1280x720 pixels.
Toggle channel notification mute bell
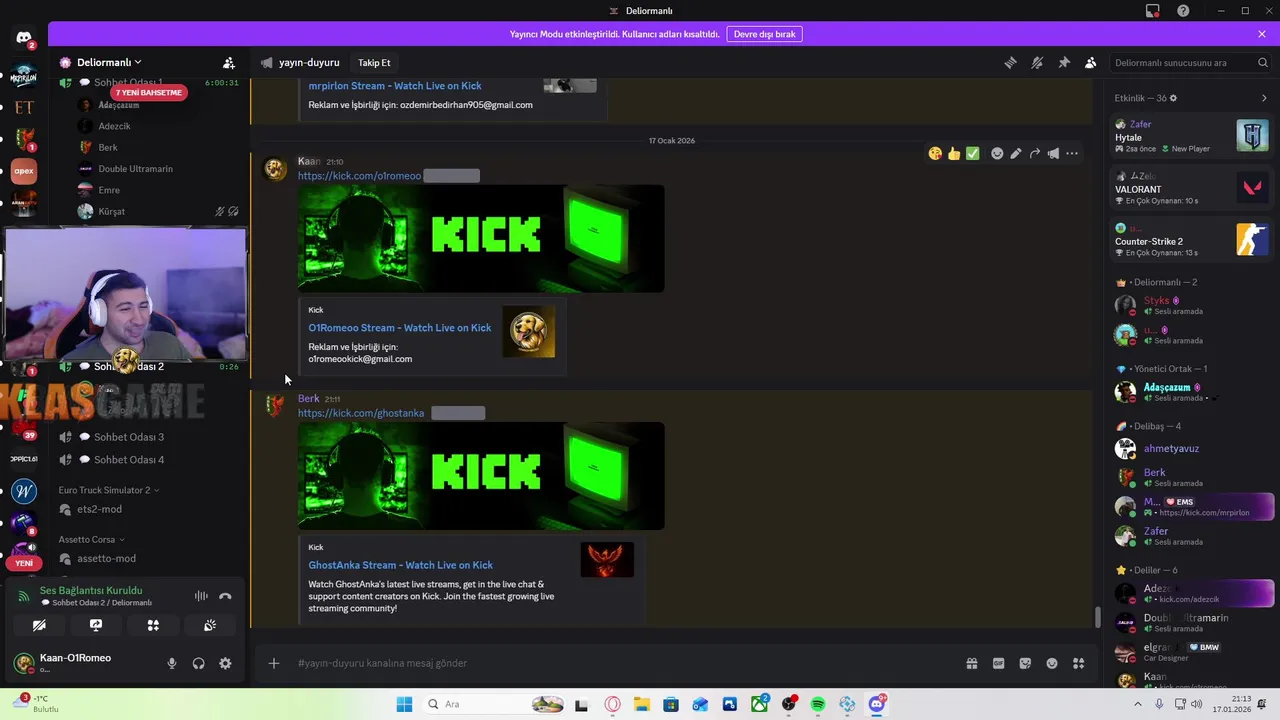(x=1037, y=62)
